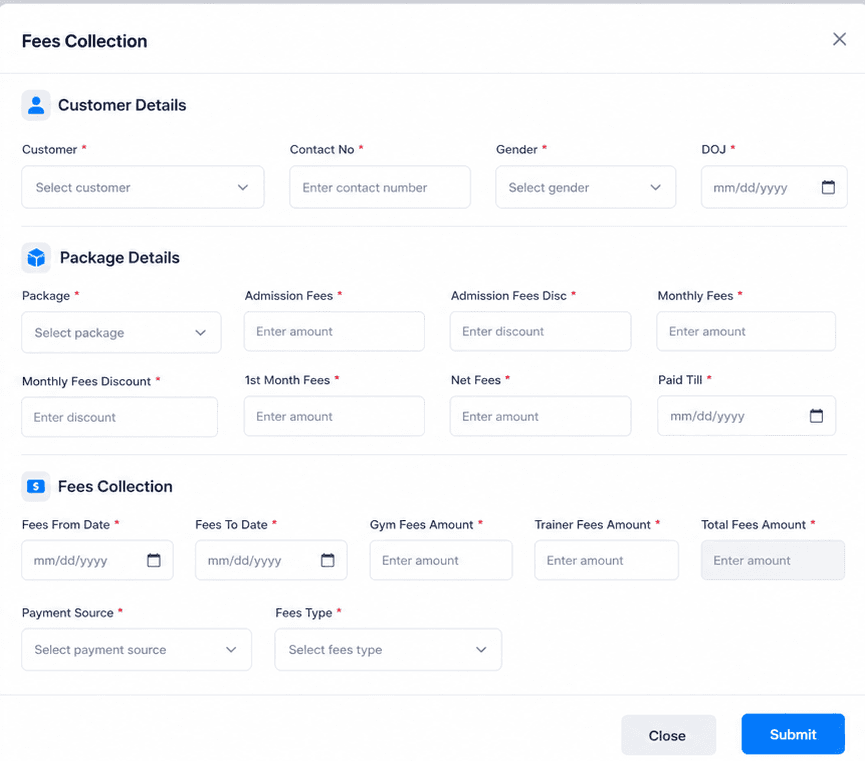
Task: Open the Fees From Date calendar icon
Action: point(154,560)
